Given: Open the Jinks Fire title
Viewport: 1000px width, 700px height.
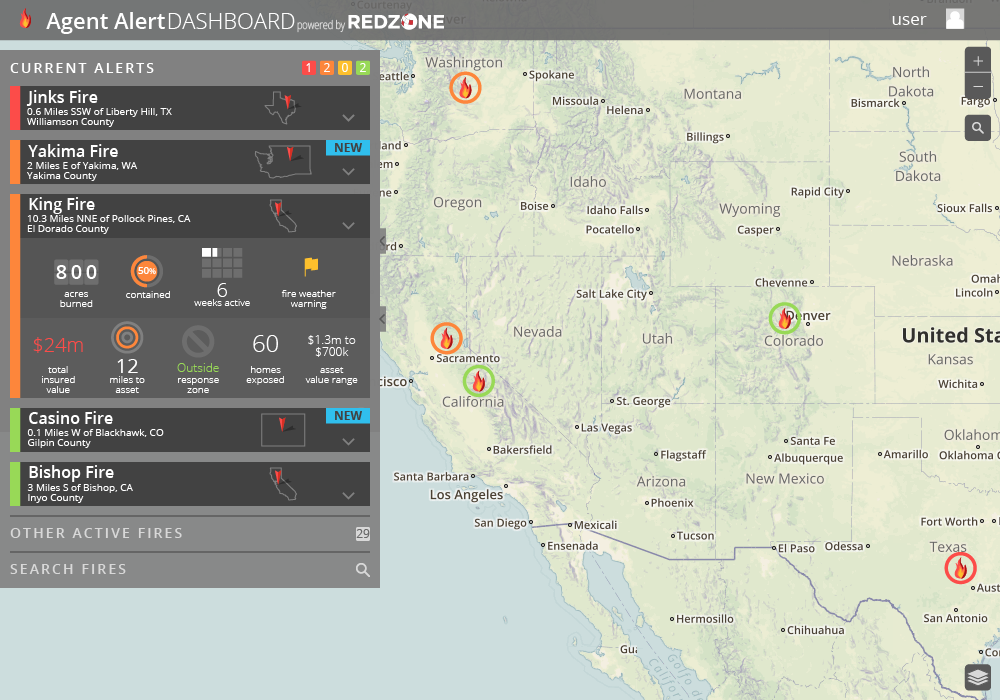Looking at the screenshot, I should tap(62, 98).
